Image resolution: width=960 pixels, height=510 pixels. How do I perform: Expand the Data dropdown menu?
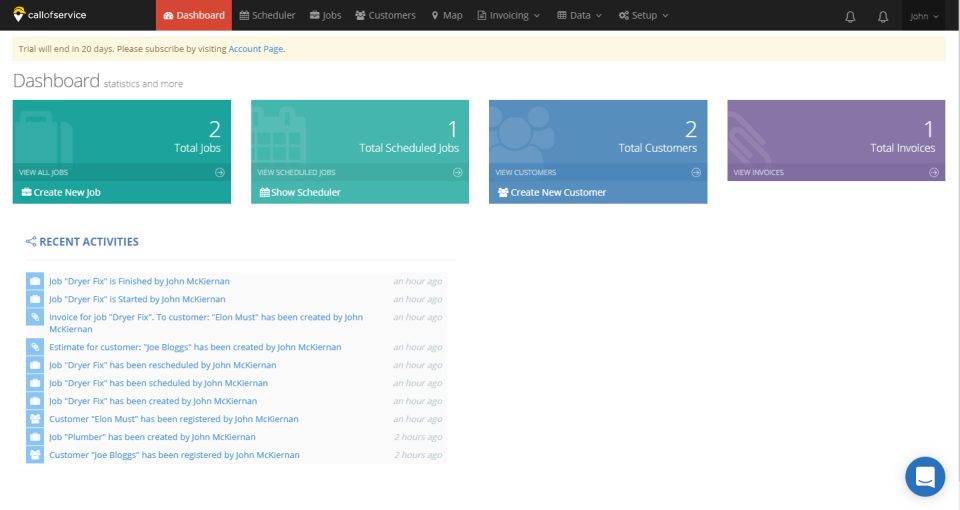click(579, 15)
